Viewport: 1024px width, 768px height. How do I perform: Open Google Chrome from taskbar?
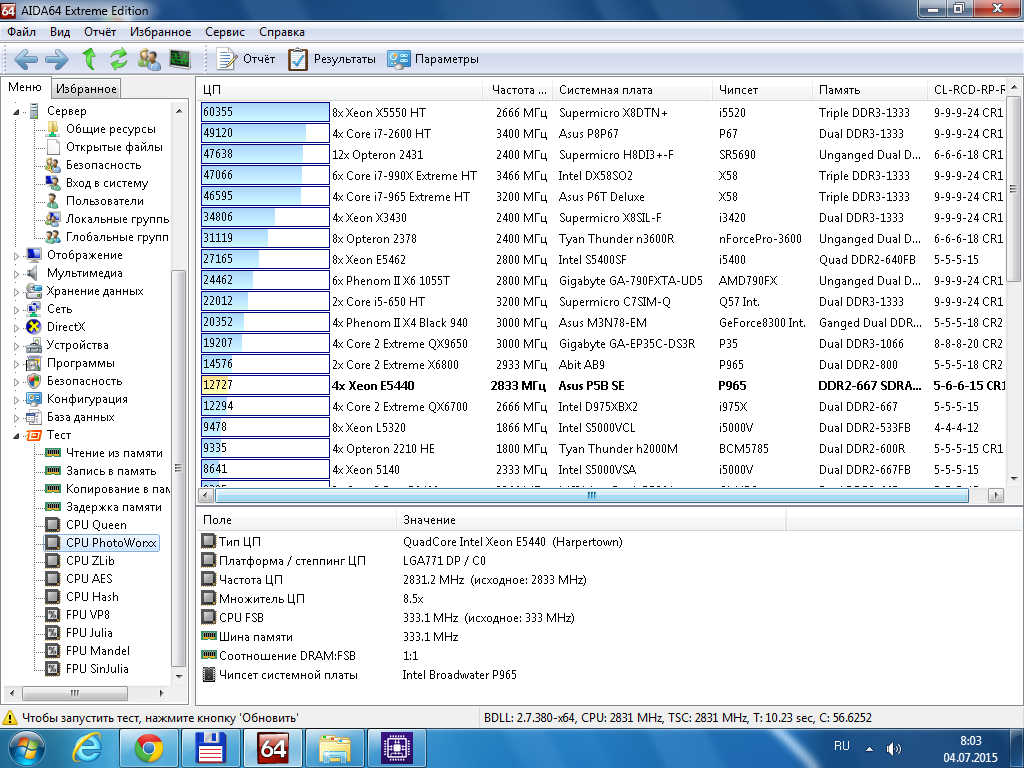click(x=148, y=748)
